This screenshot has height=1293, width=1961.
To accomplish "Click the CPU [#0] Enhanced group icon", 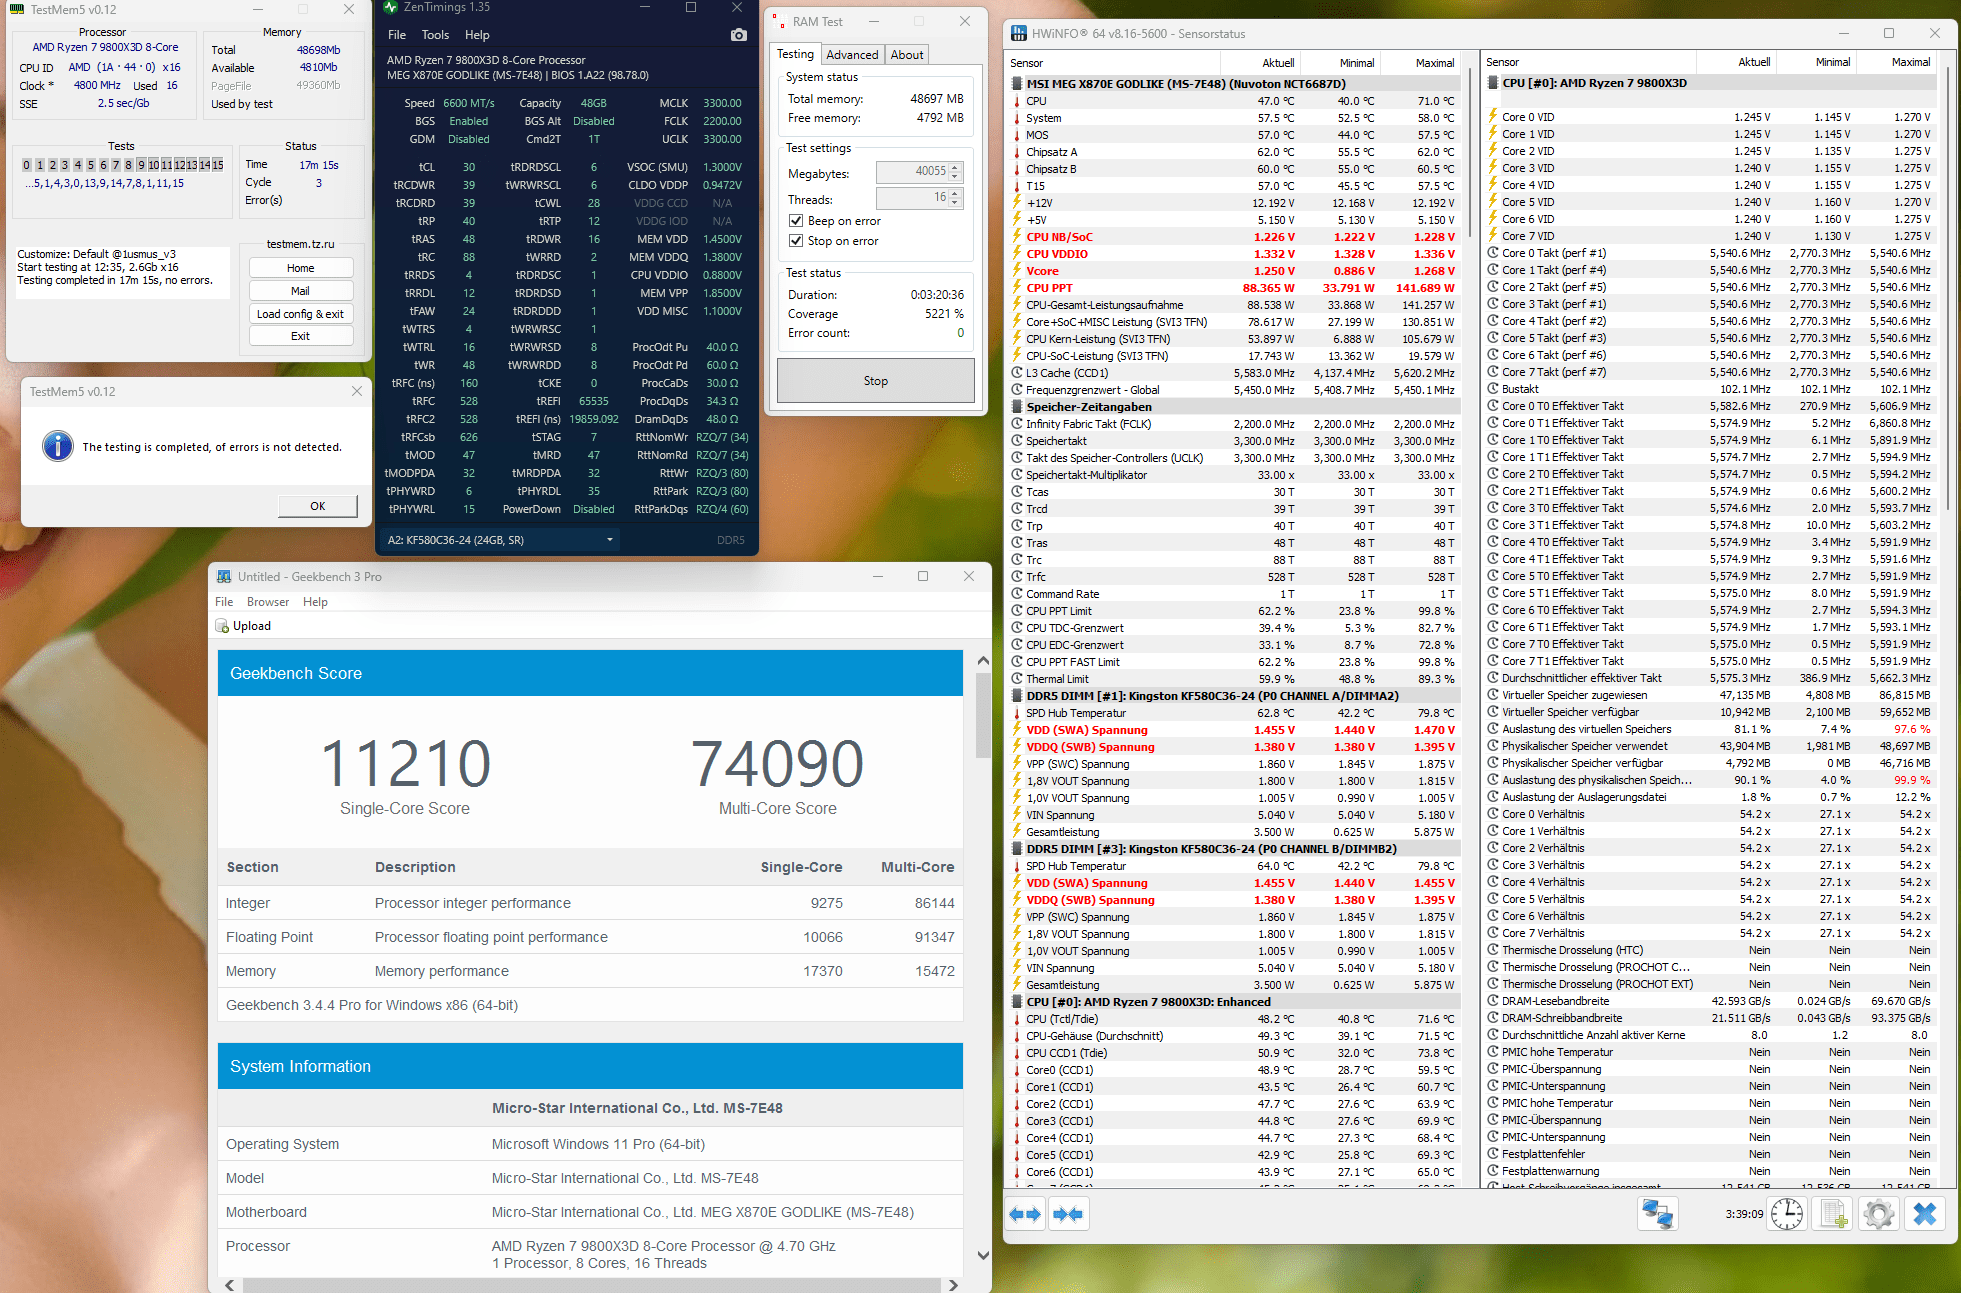I will tap(1017, 1002).
